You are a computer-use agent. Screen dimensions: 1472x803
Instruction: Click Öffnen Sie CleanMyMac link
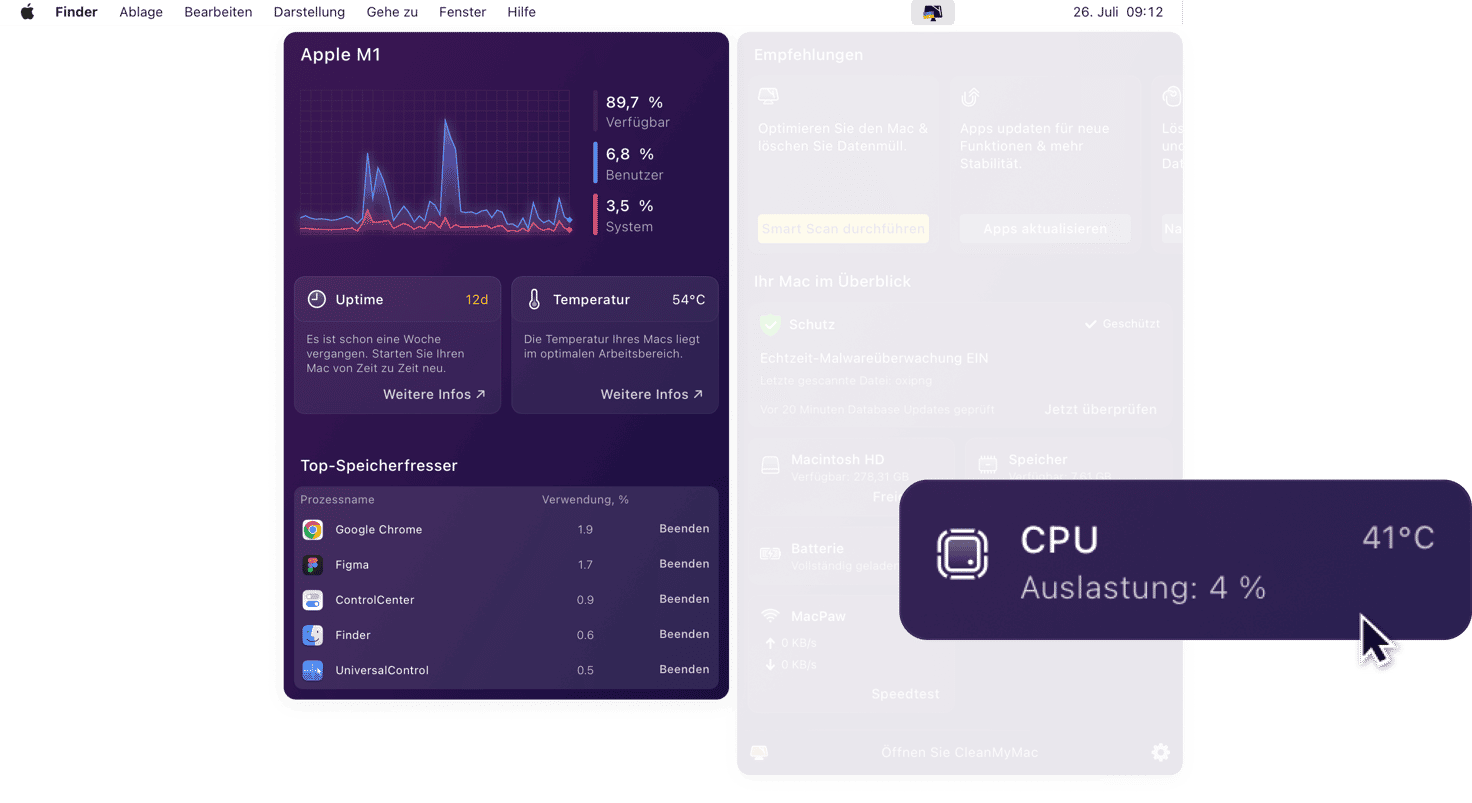[x=959, y=752]
